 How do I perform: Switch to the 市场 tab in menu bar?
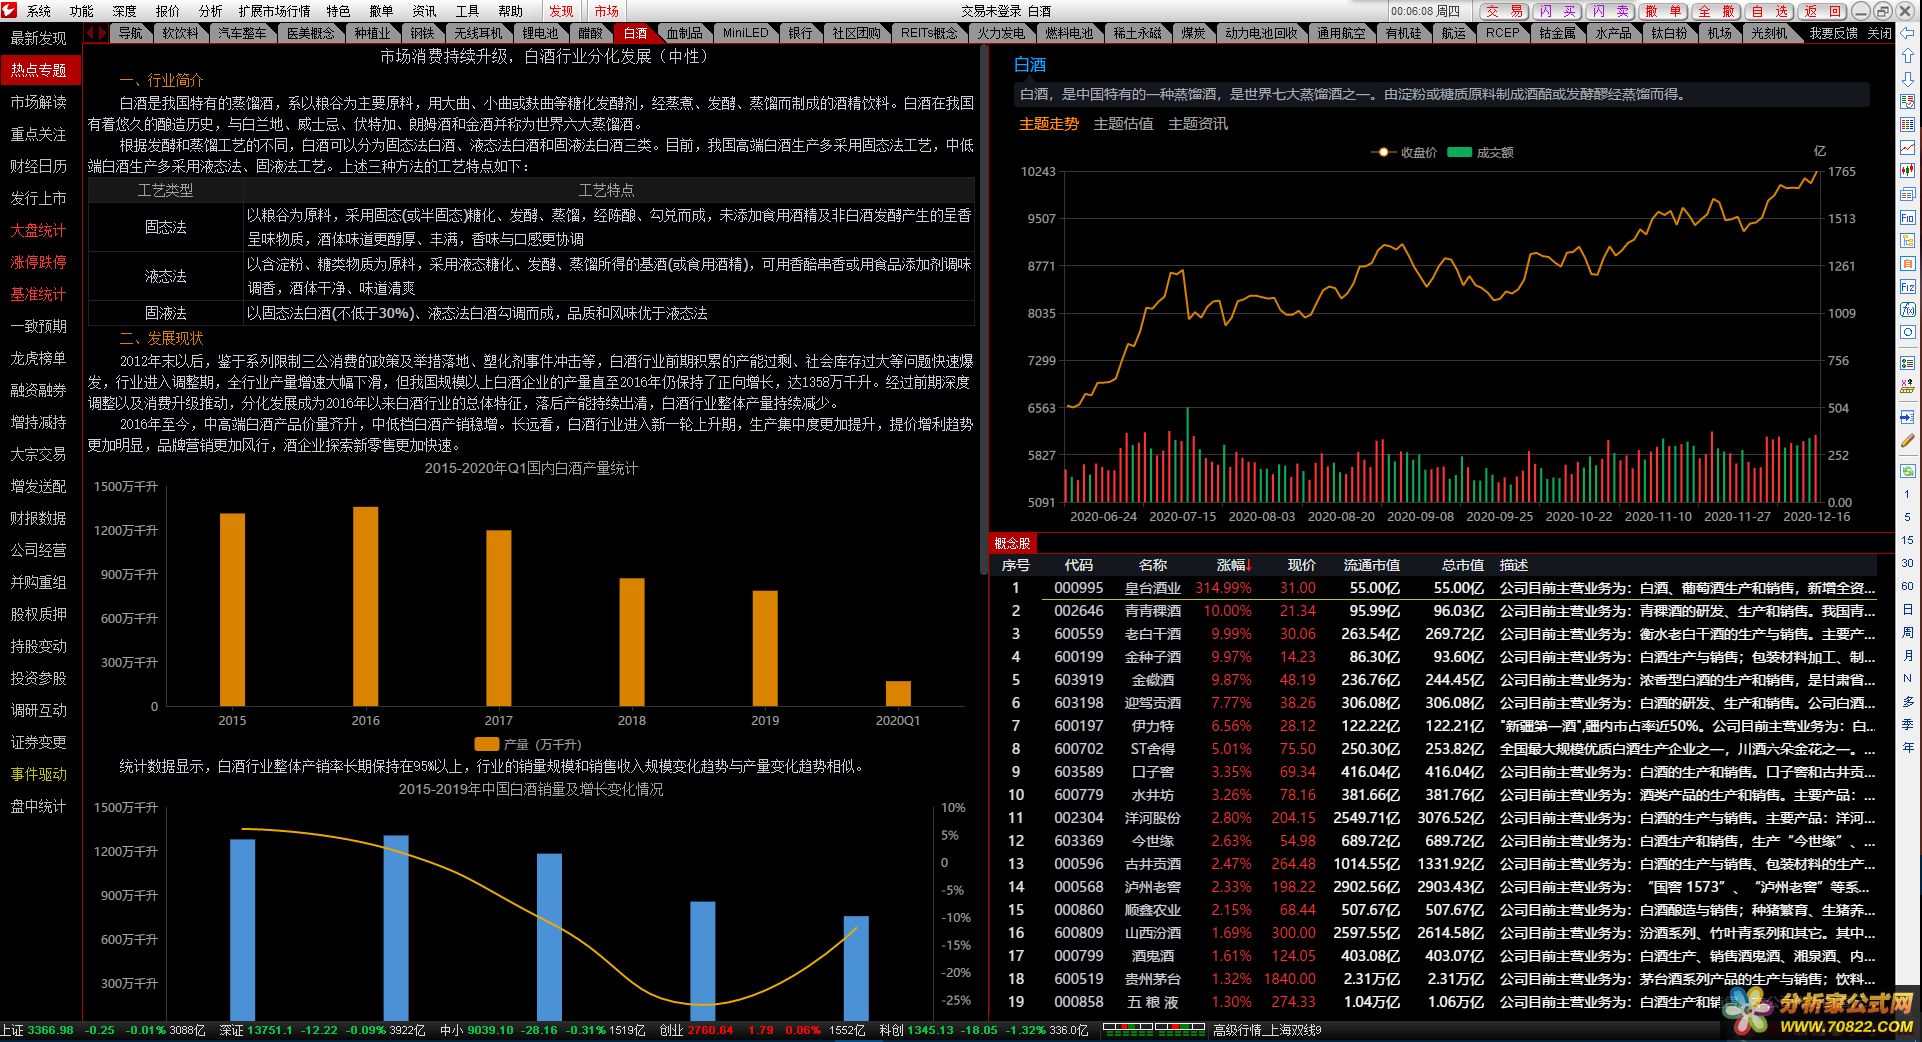[x=606, y=11]
